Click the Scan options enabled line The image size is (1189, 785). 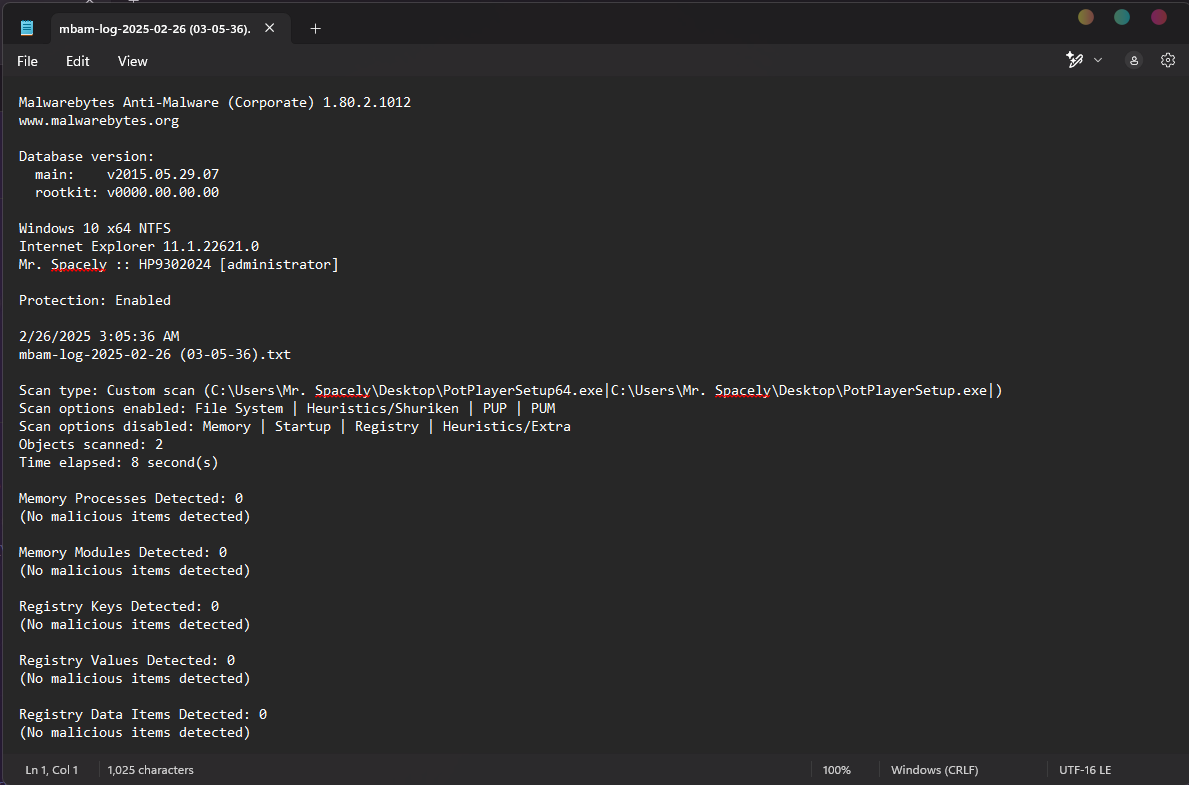(x=287, y=408)
